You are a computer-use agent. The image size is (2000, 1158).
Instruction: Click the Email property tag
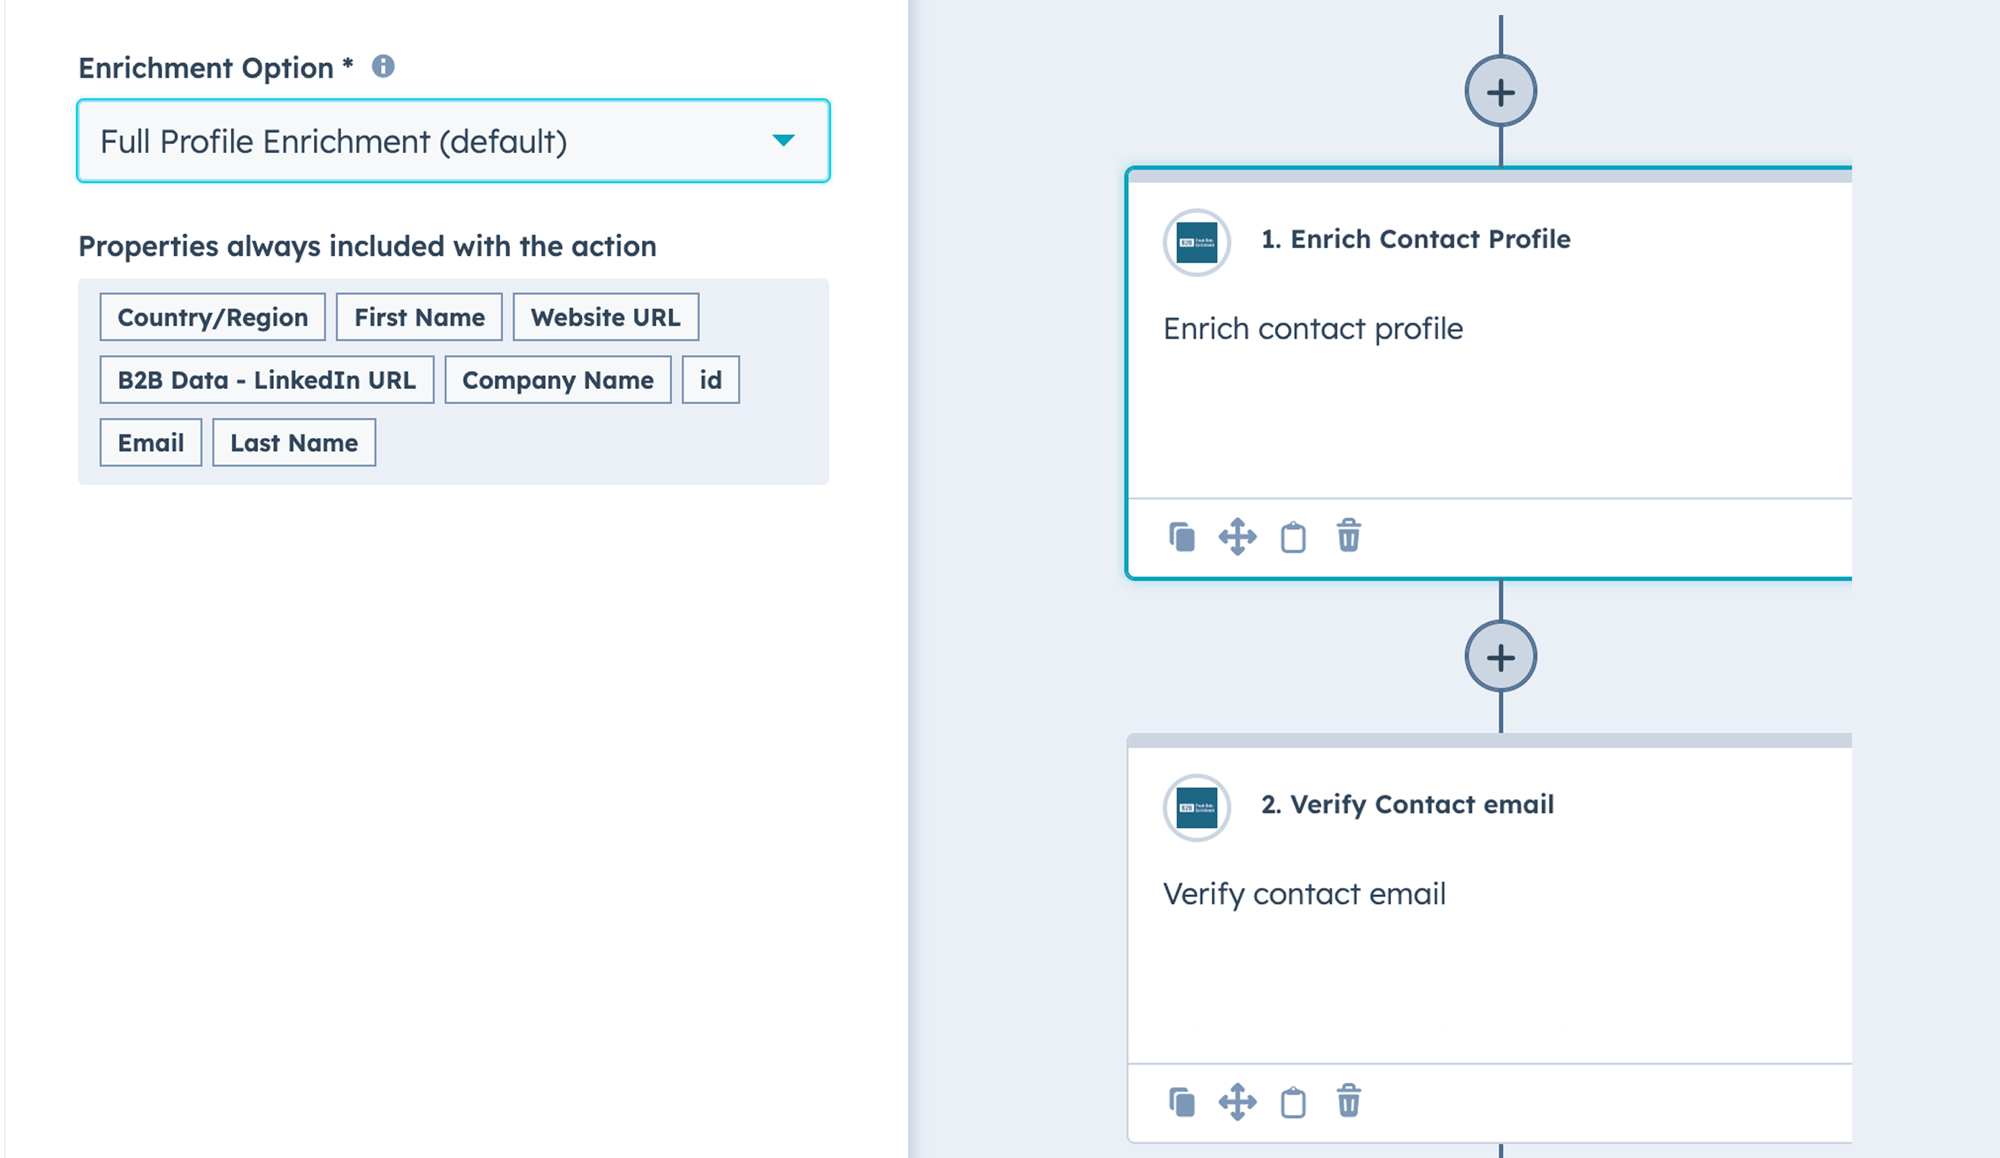pos(151,443)
